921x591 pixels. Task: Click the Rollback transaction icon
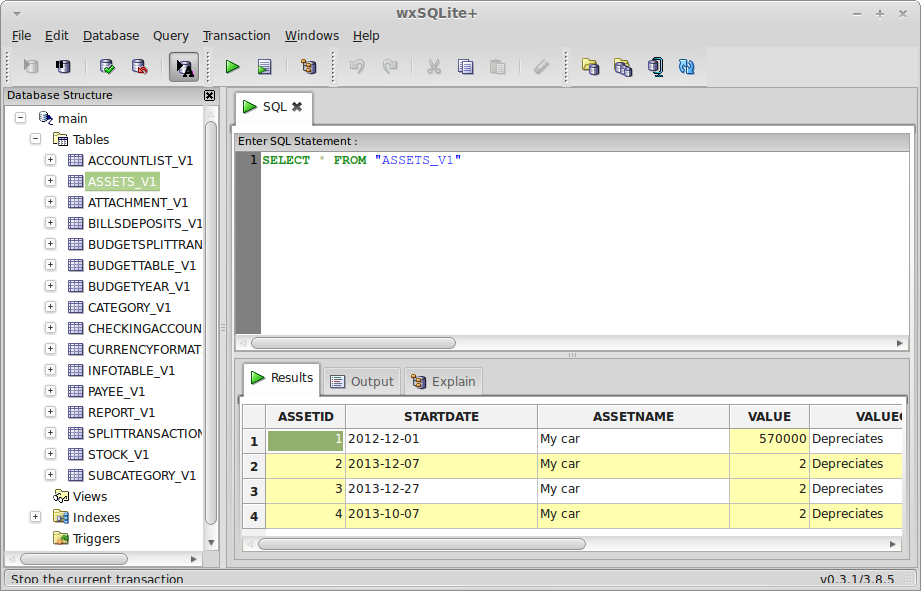coord(139,67)
